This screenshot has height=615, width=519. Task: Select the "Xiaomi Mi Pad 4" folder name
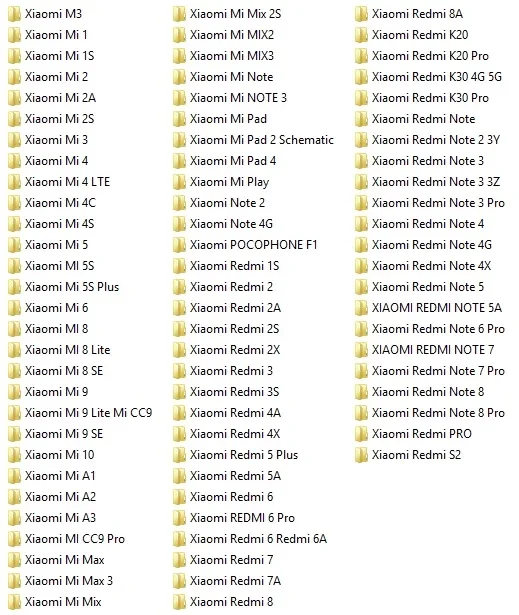(x=233, y=161)
